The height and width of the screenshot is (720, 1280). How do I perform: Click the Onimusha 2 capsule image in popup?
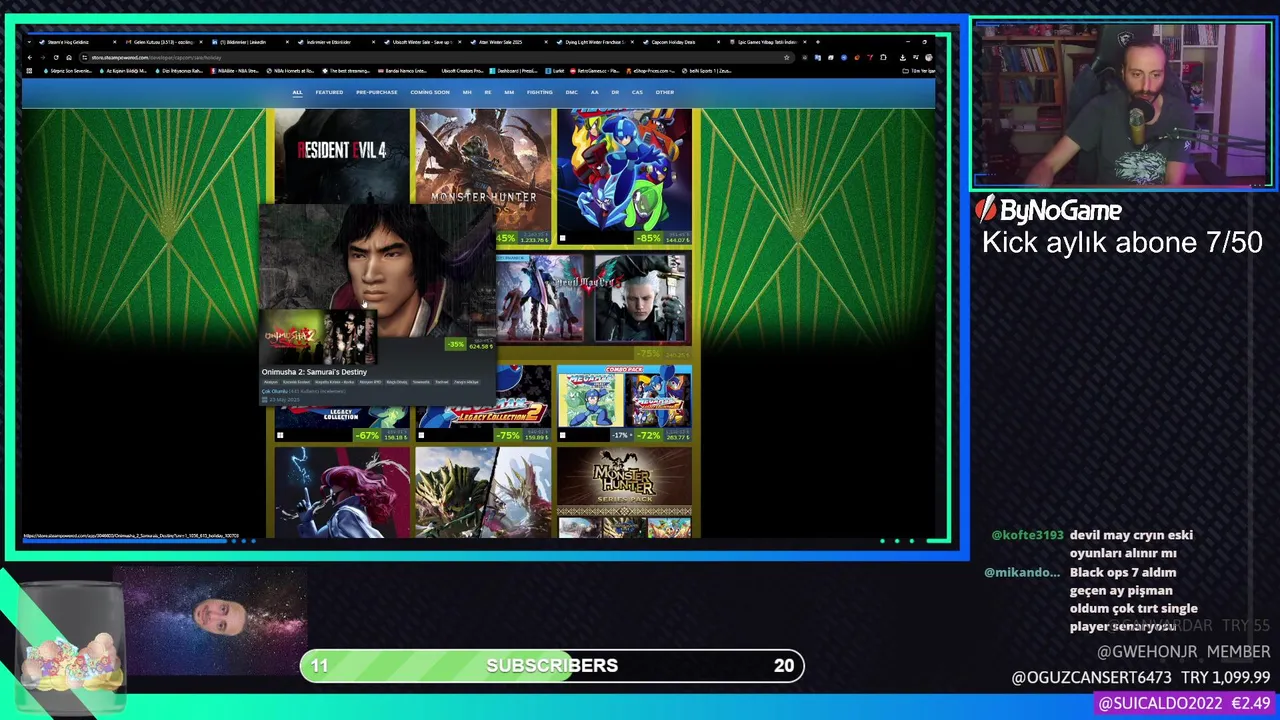319,338
